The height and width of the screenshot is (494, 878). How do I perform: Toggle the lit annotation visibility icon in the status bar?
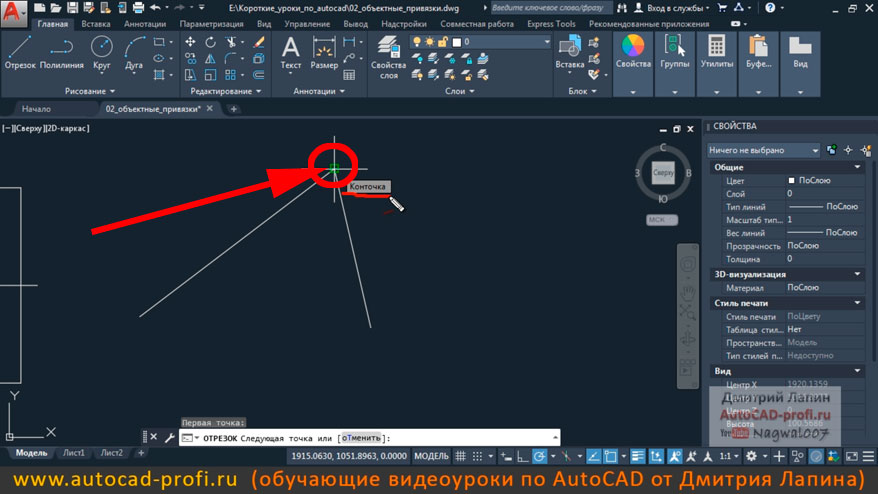[675, 456]
